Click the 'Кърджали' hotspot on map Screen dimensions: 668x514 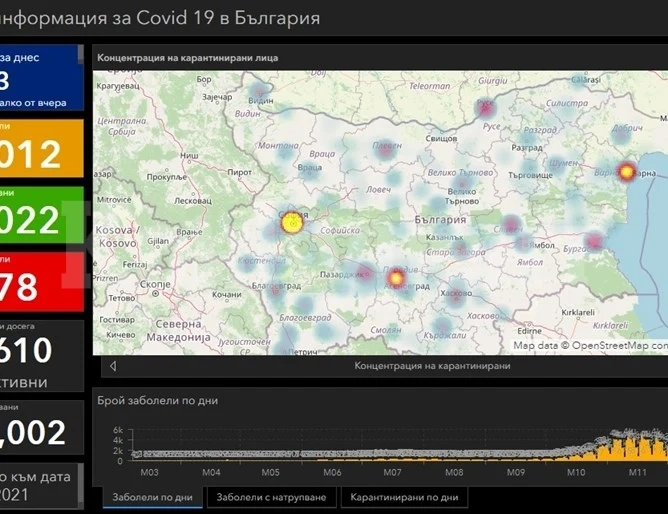[x=442, y=327]
